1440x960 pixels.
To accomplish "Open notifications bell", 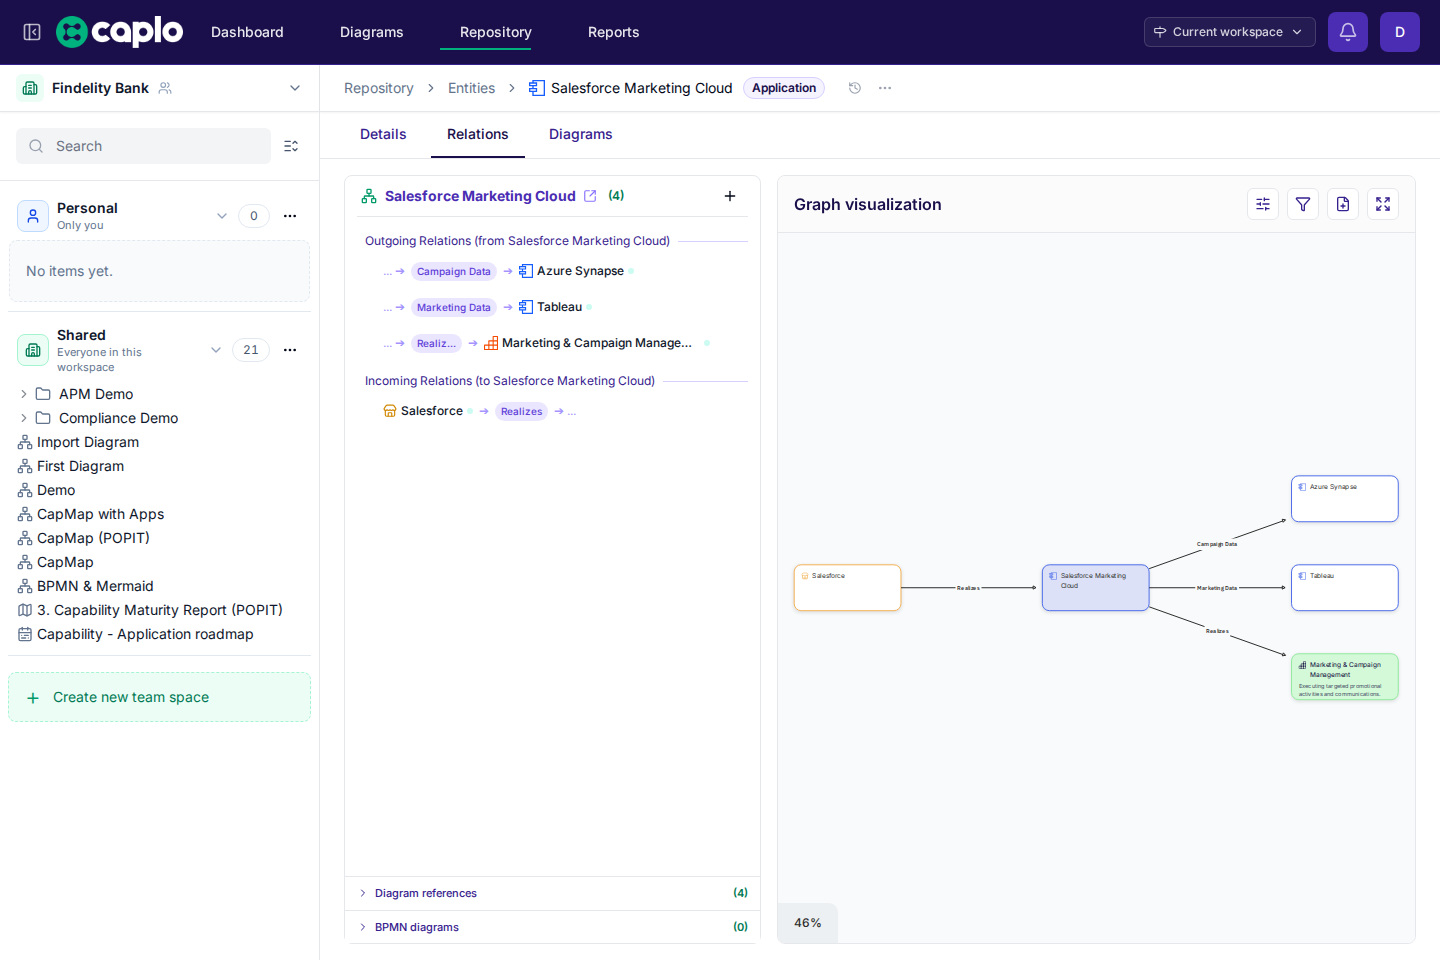I will tap(1348, 32).
